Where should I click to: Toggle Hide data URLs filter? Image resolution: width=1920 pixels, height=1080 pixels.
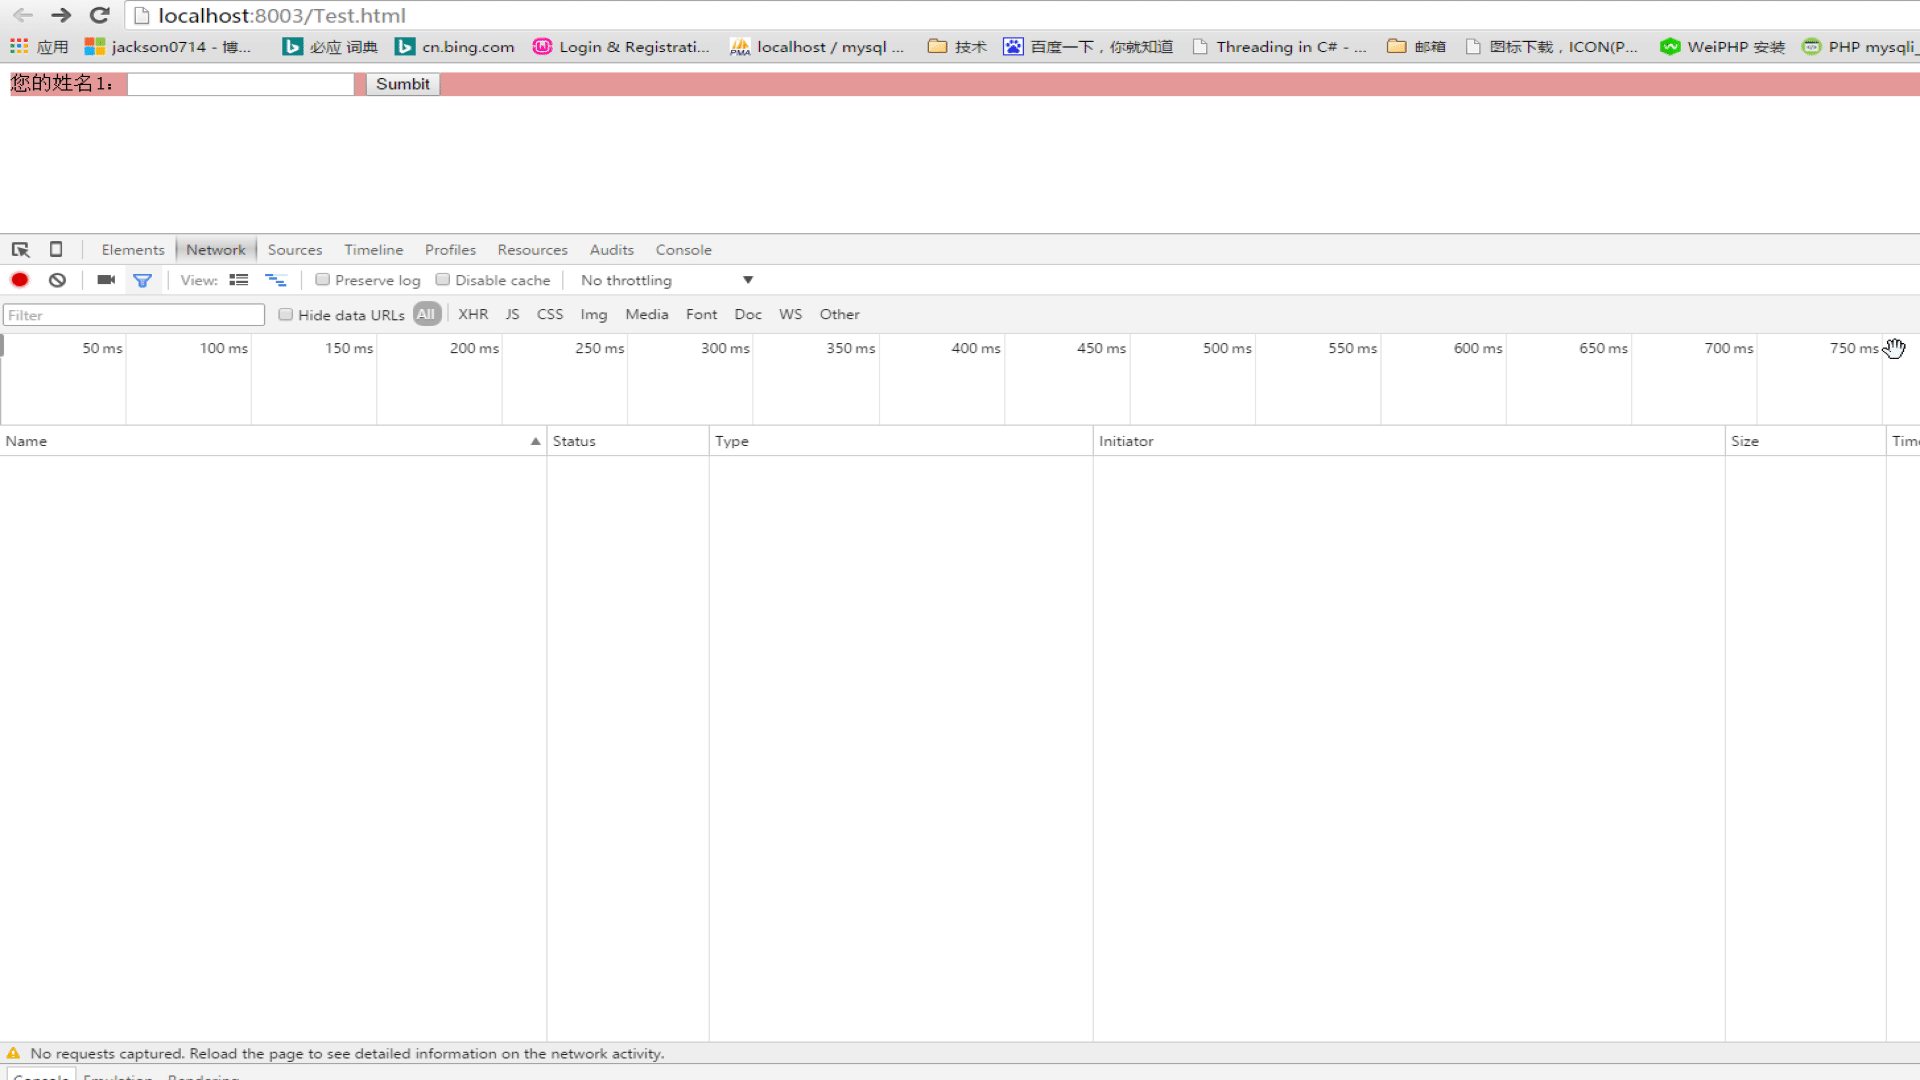(x=285, y=314)
